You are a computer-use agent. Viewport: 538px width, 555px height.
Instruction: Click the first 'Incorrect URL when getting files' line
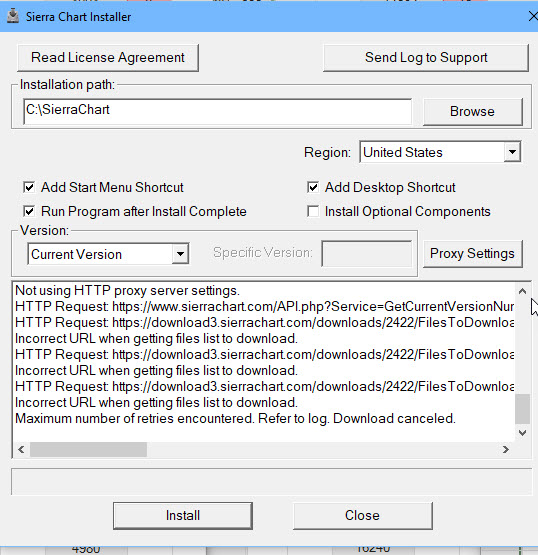(x=156, y=339)
